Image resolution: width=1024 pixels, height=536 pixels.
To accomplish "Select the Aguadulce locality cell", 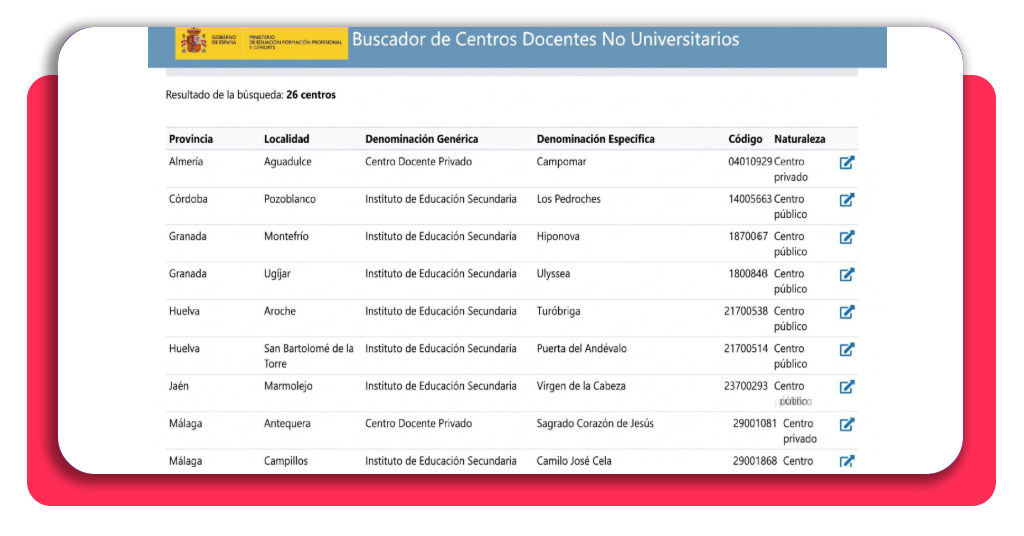I will tap(287, 162).
